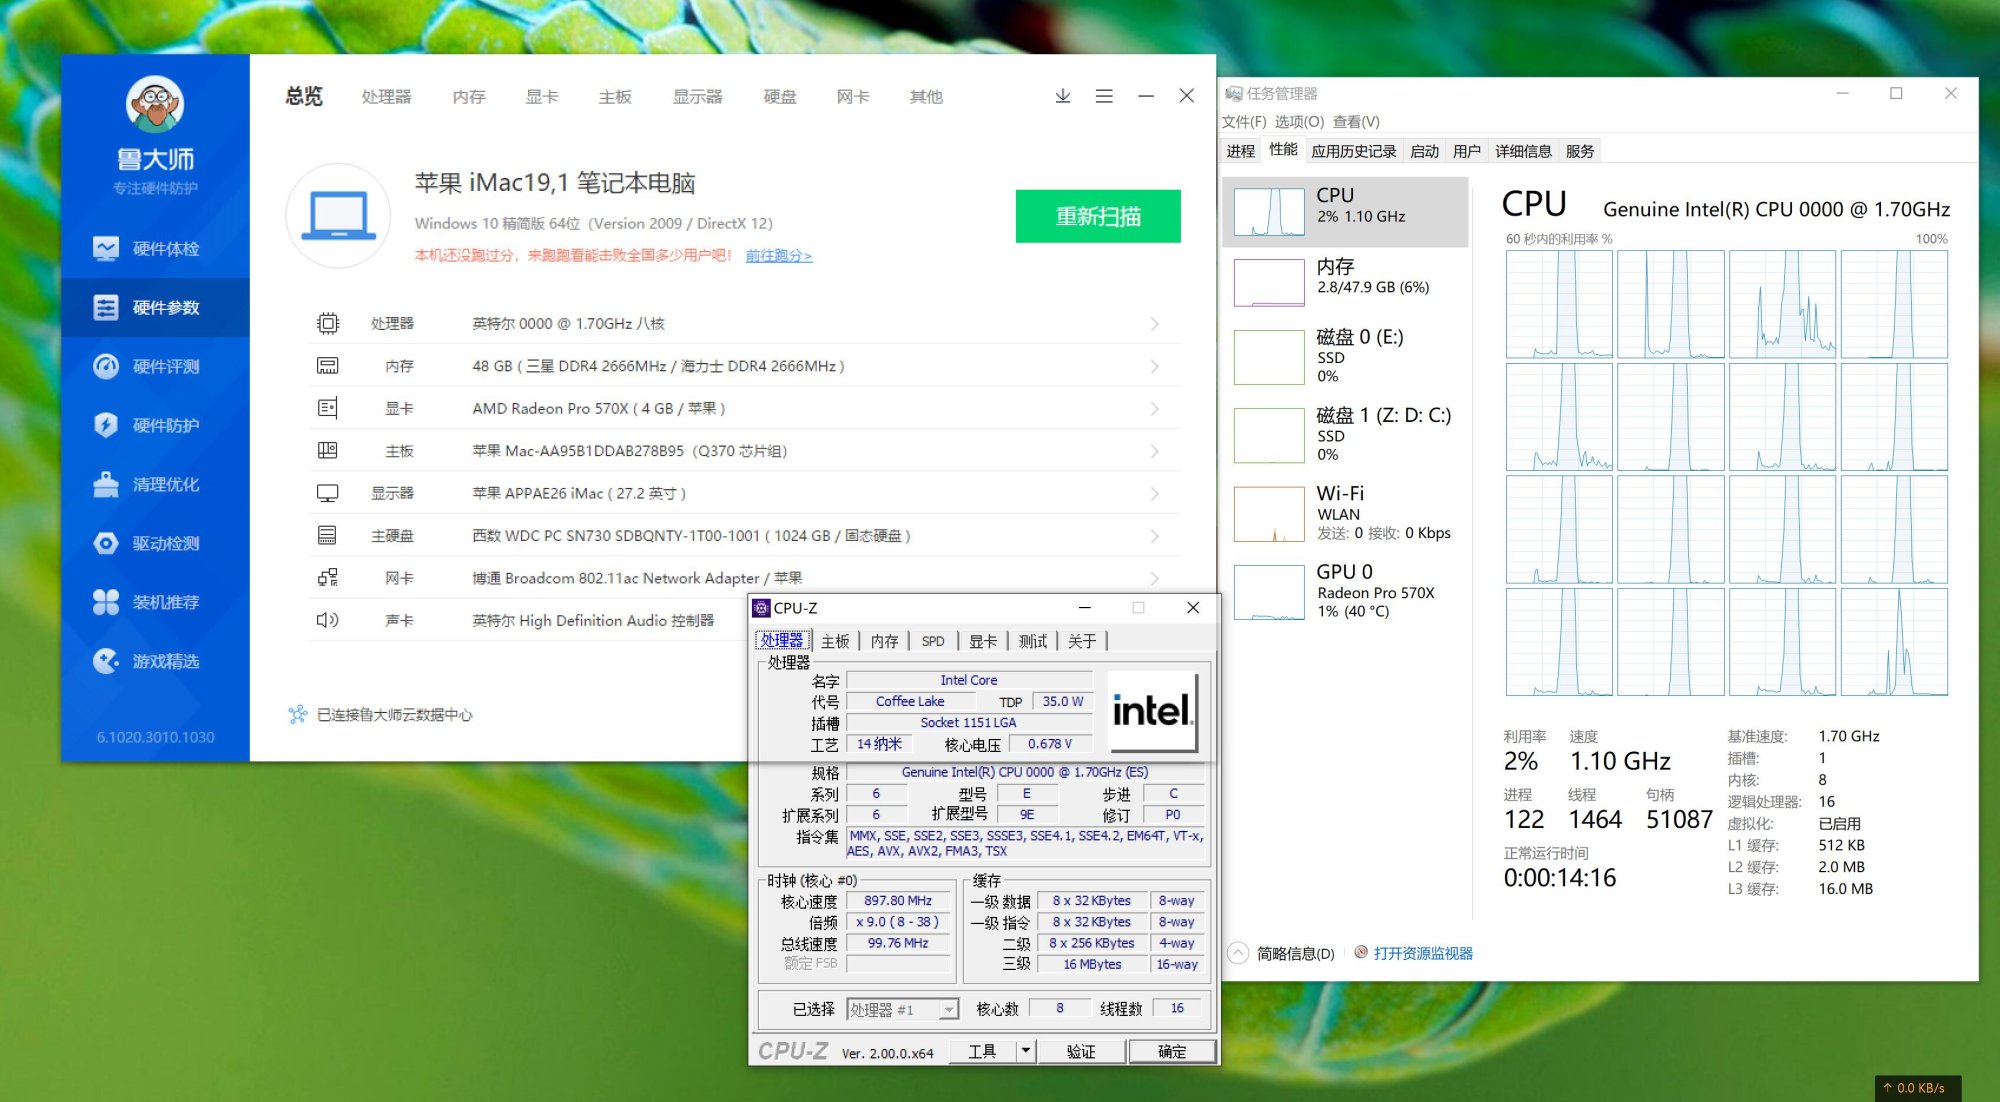Open CPU-Z 工具 dropdown arrow
The width and height of the screenshot is (2000, 1102).
tap(1025, 1051)
